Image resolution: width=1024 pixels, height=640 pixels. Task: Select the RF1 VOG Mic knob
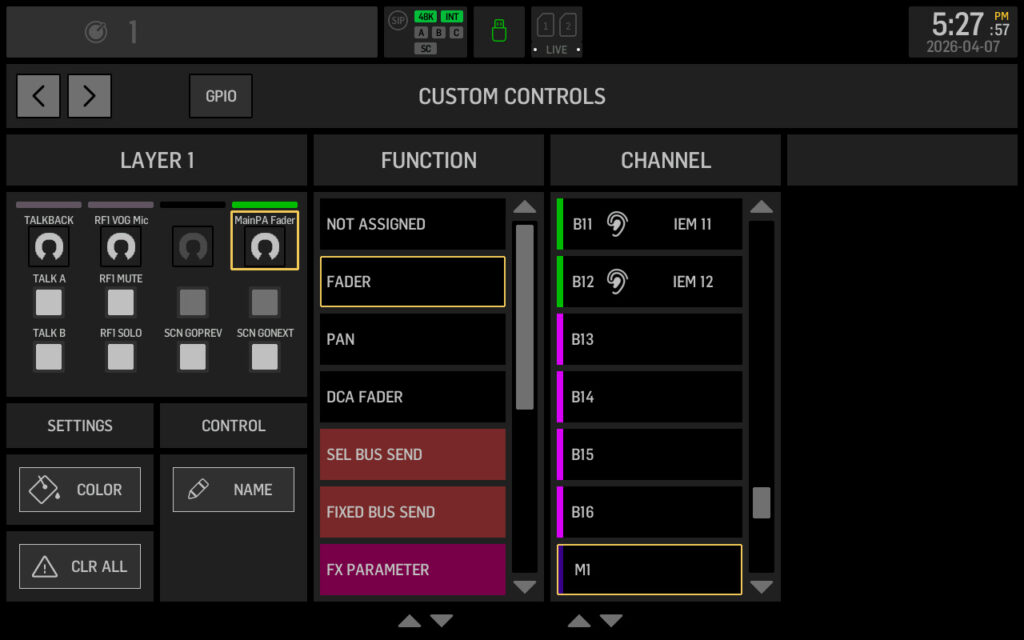pos(120,246)
